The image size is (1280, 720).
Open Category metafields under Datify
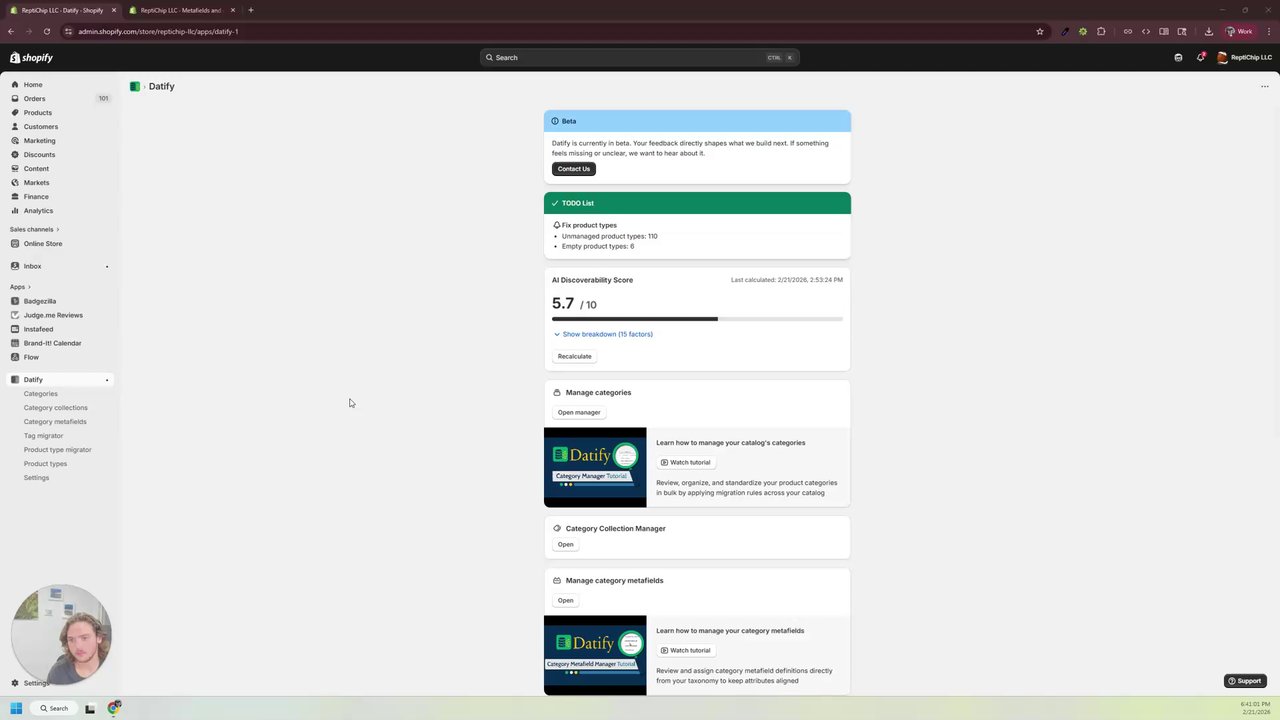(55, 422)
